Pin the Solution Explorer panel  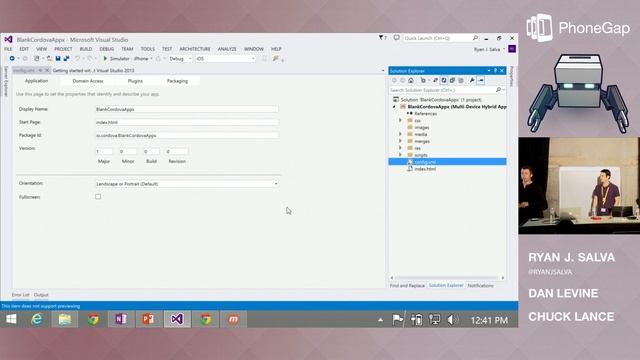click(496, 71)
